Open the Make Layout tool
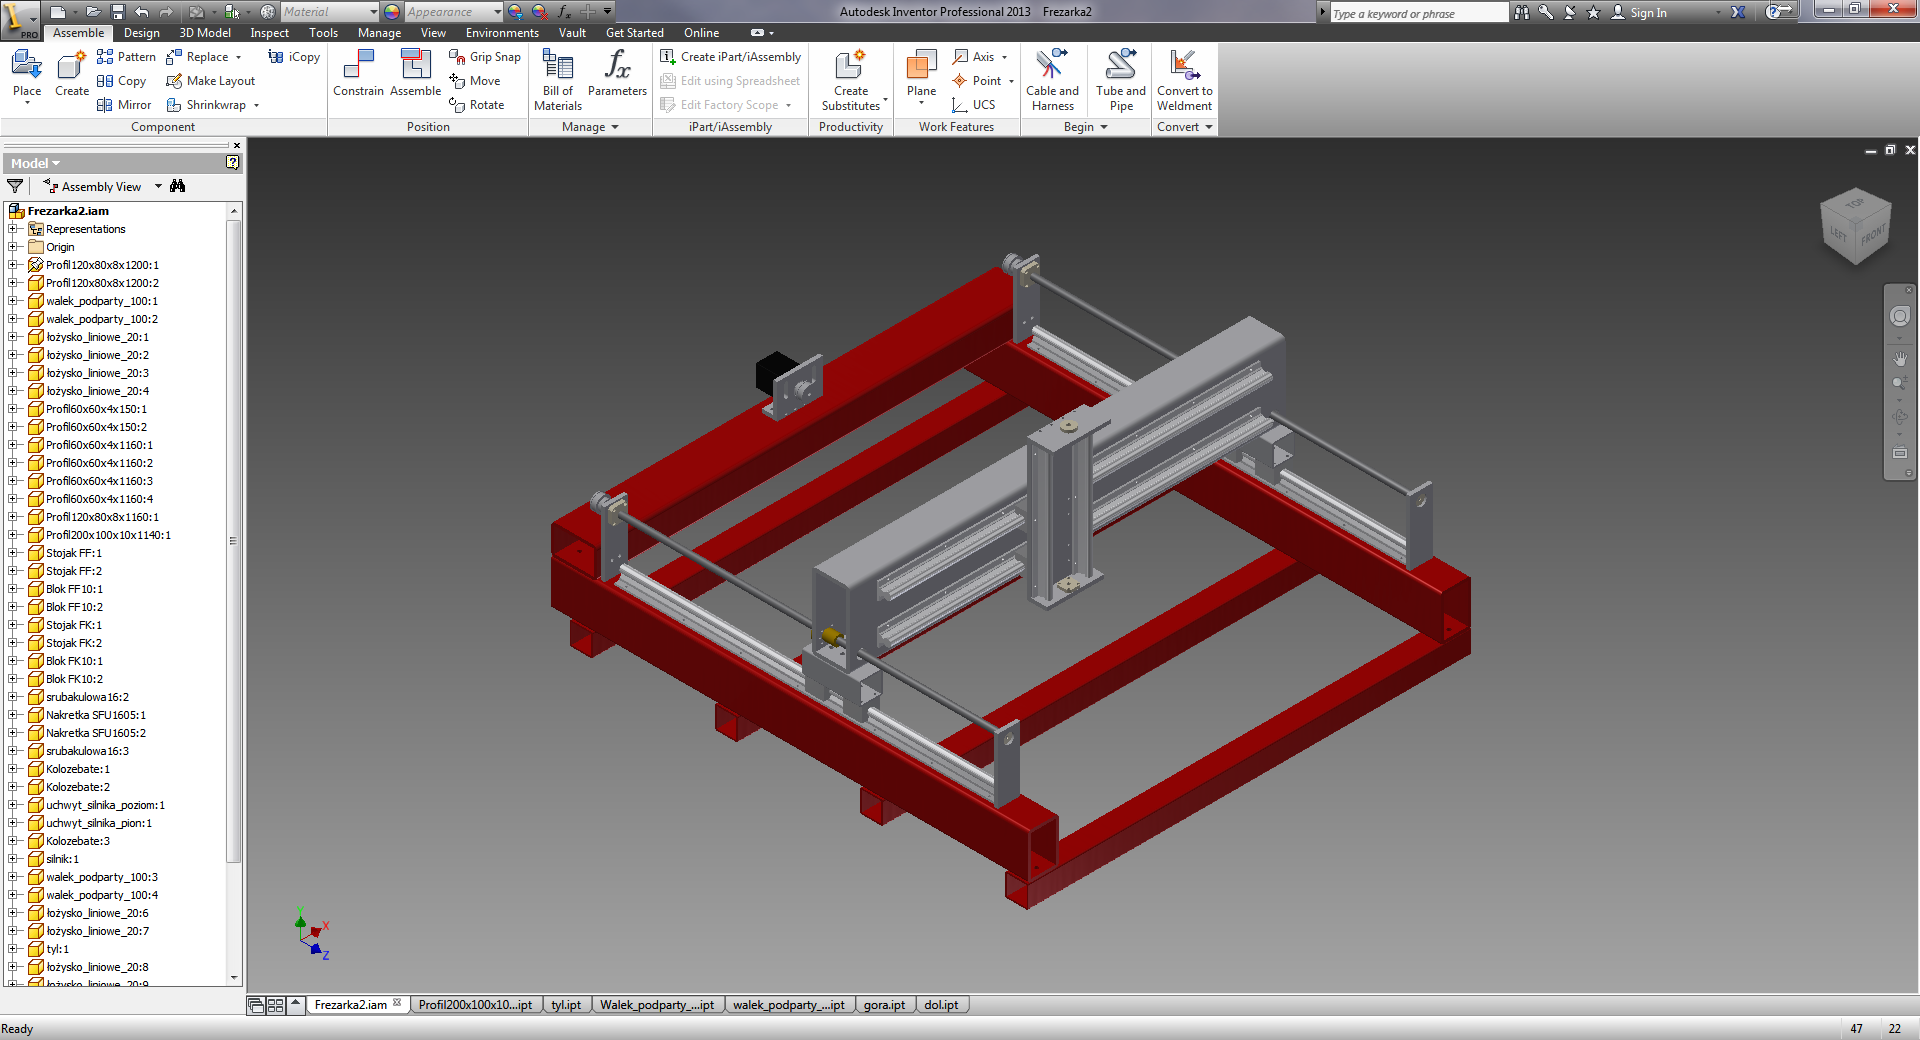1920x1040 pixels. (210, 81)
